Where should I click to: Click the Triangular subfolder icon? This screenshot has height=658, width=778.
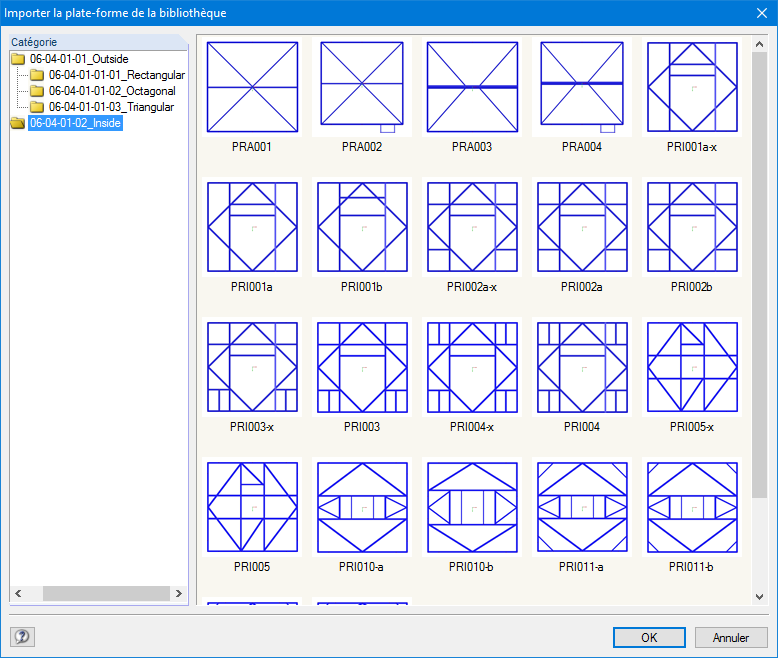(x=37, y=107)
